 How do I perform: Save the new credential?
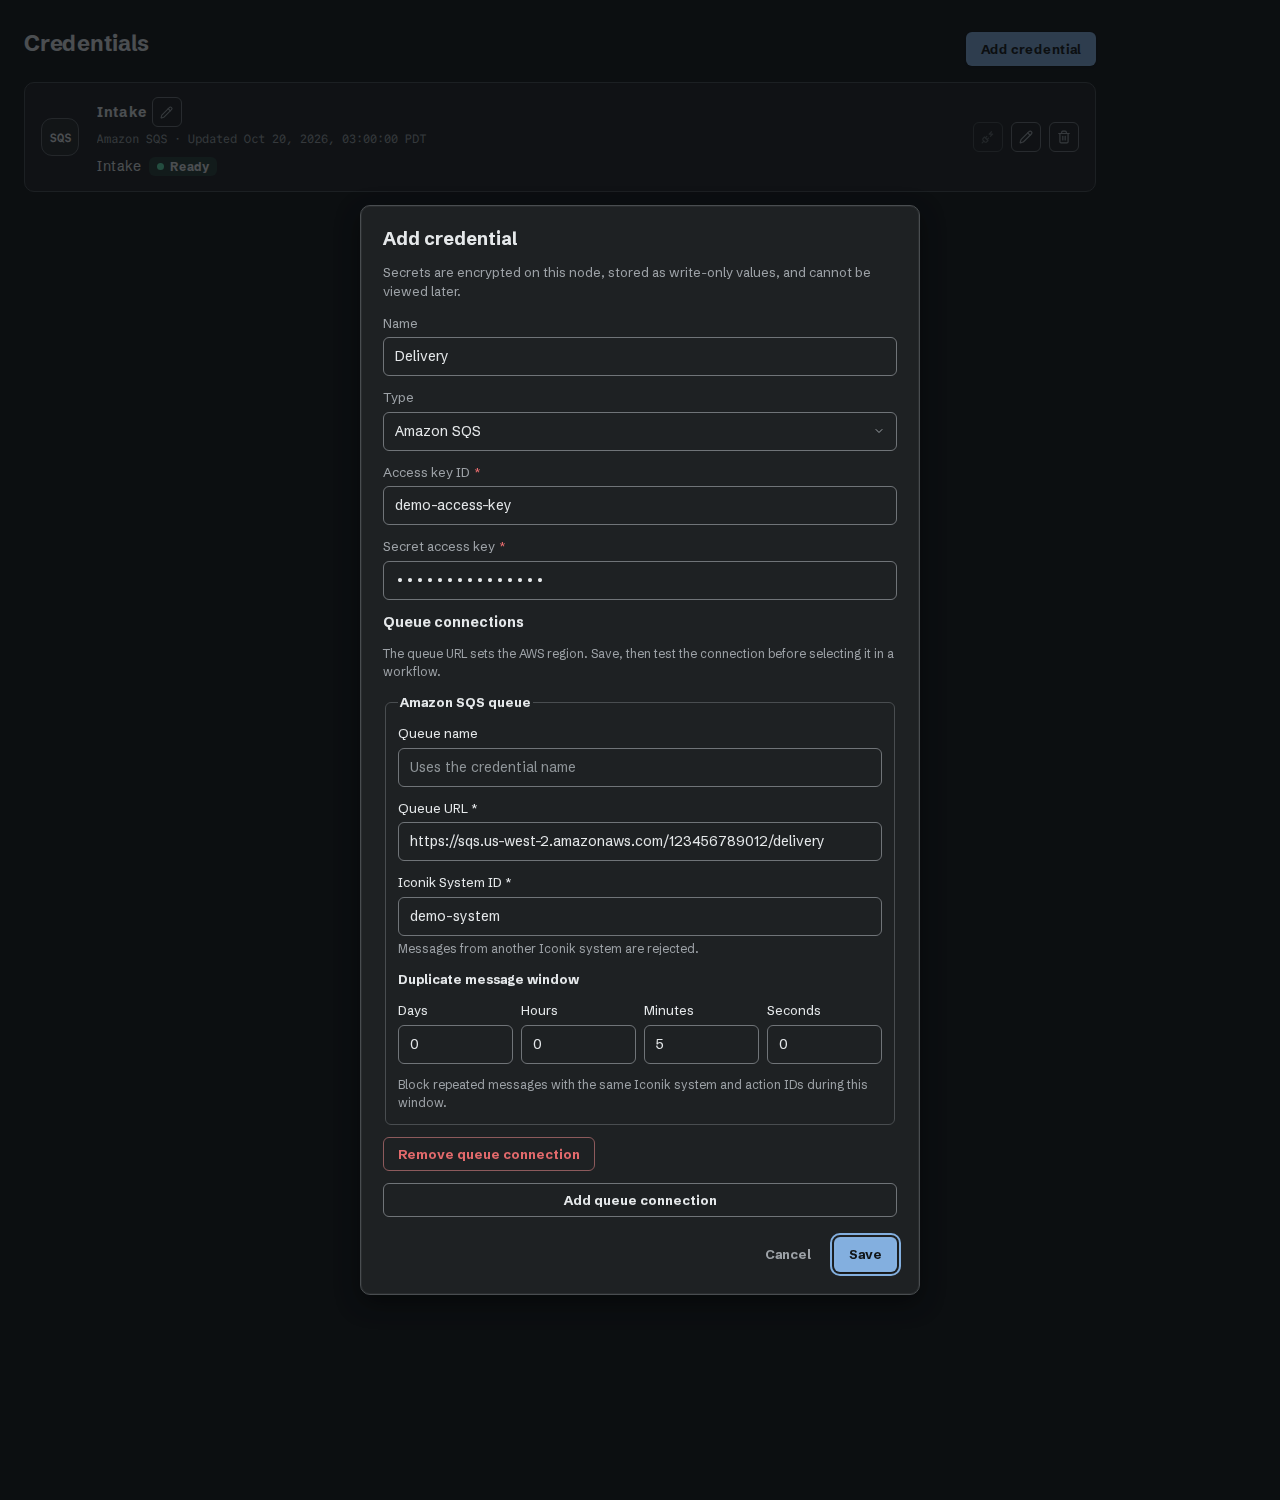(865, 1254)
